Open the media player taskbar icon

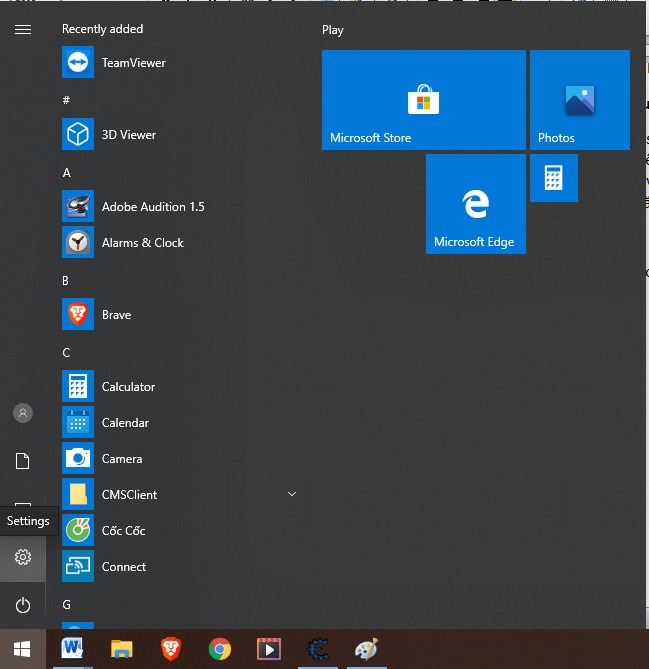(269, 649)
